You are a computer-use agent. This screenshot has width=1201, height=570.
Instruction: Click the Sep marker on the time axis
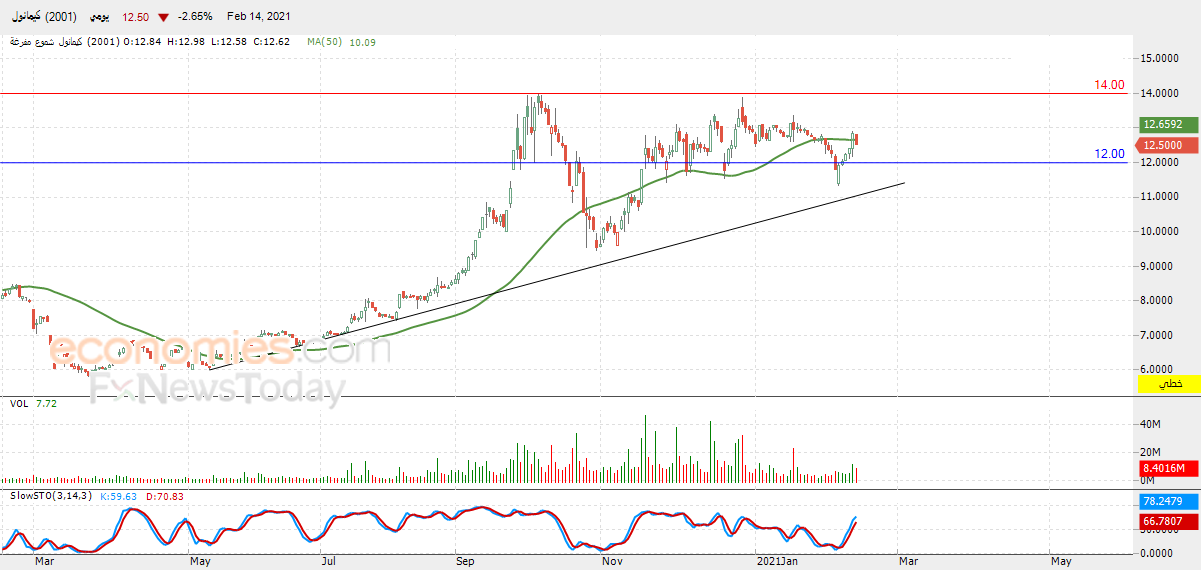[x=464, y=562]
